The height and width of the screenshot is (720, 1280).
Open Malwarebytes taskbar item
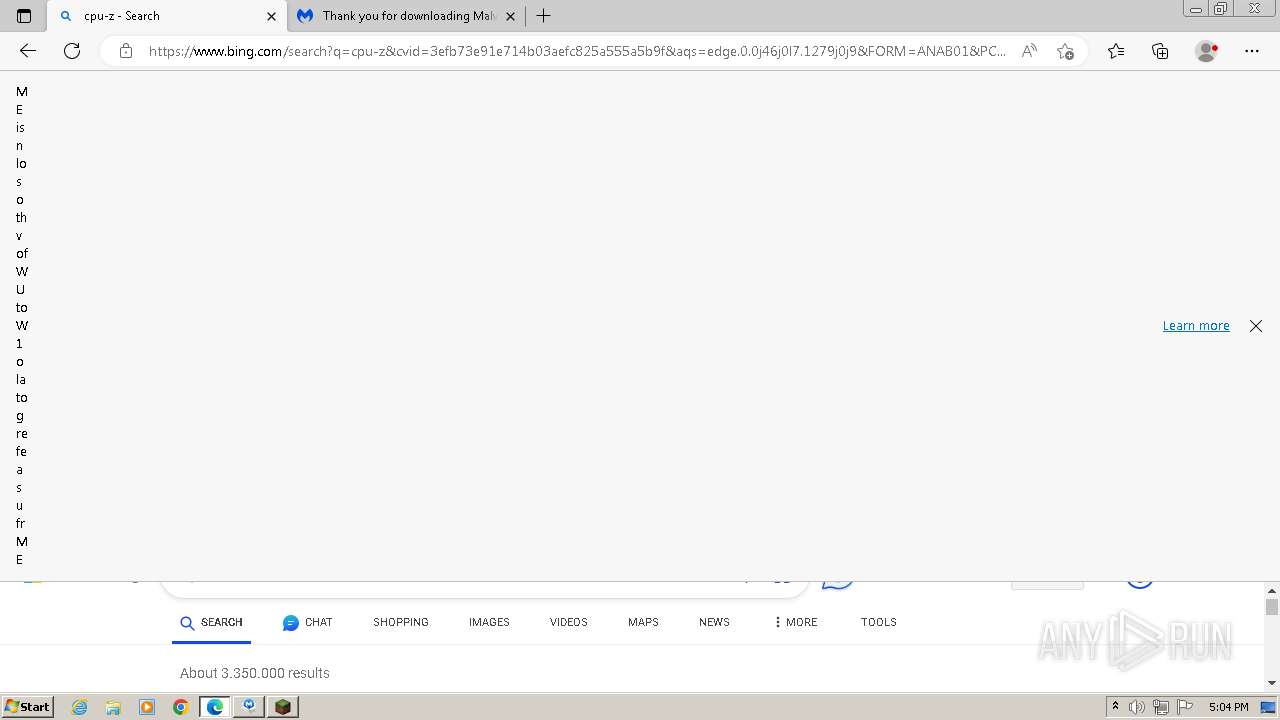click(249, 707)
